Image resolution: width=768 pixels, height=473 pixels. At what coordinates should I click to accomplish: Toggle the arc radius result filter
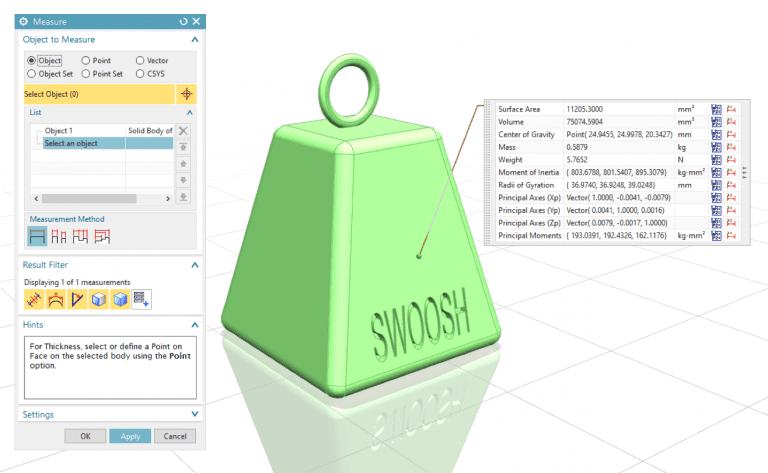[x=56, y=299]
